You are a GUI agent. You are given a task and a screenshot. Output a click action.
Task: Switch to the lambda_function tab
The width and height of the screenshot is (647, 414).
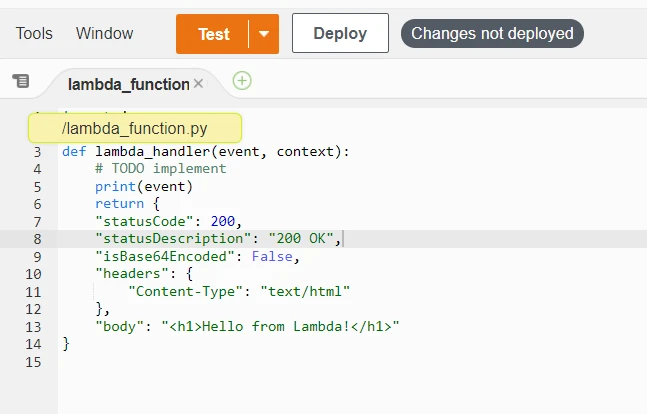[x=128, y=84]
